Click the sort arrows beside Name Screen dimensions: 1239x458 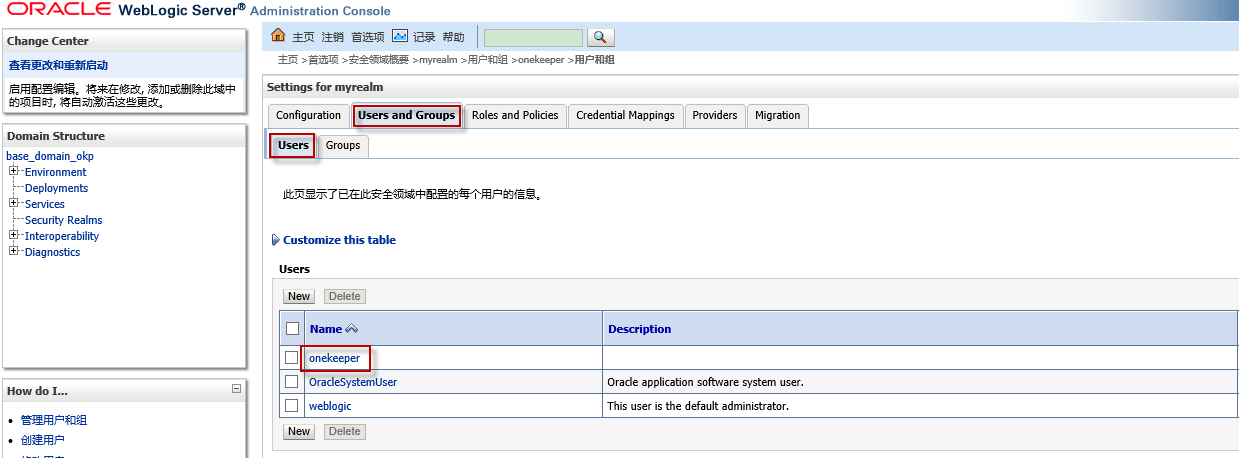pyautogui.click(x=351, y=329)
